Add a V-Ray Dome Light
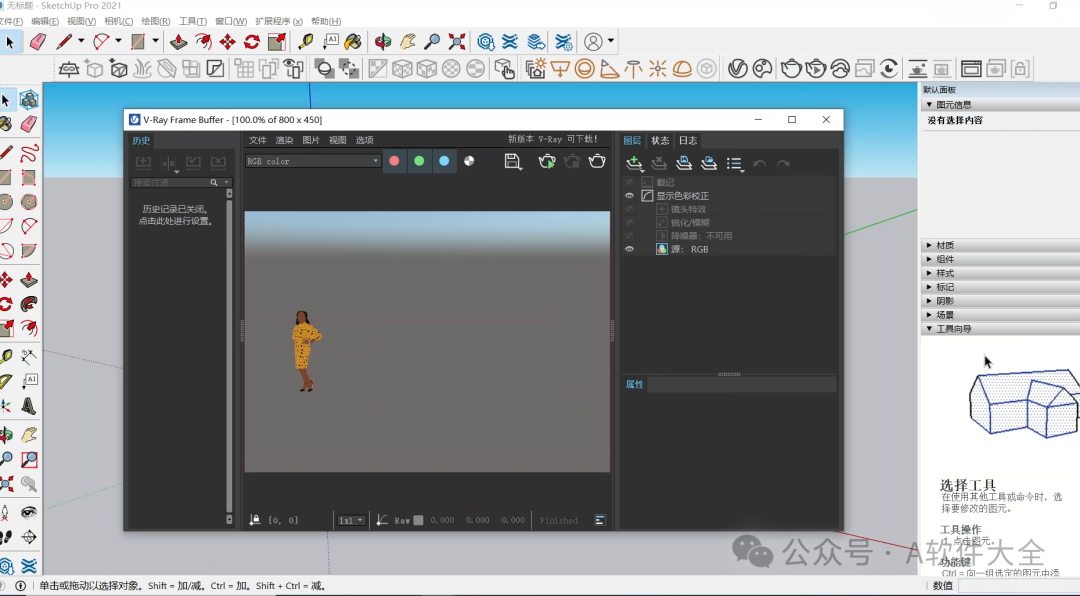The width and height of the screenshot is (1080, 596). point(682,68)
